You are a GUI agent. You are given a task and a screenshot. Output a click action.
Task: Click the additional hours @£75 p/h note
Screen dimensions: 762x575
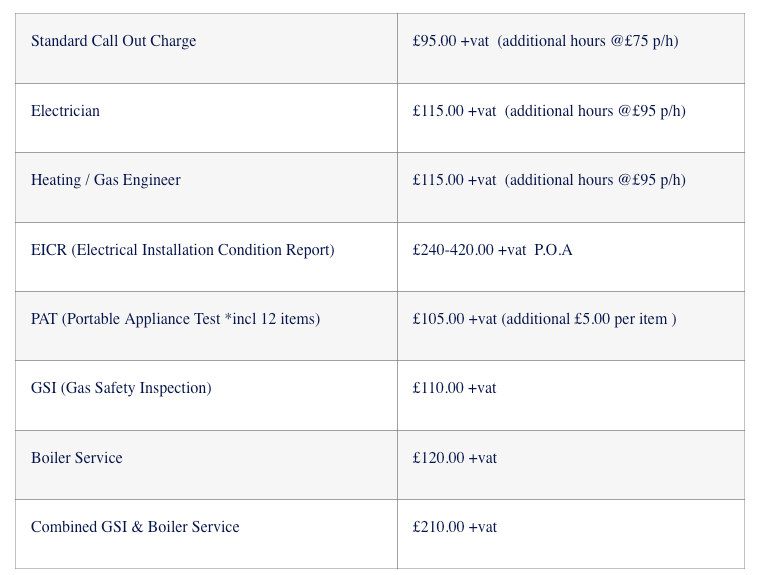[x=588, y=42]
